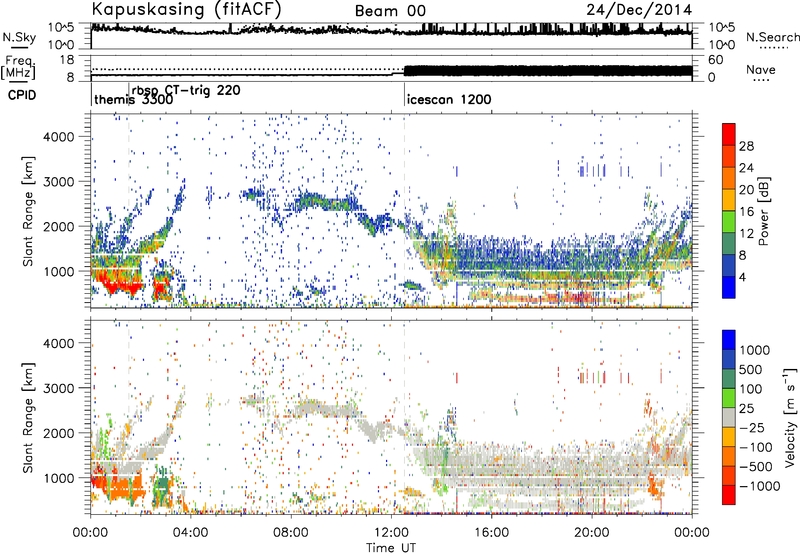Click the blue 1000 m/s velocity swatch
Image resolution: width=800 pixels, height=554 pixels.
(729, 340)
